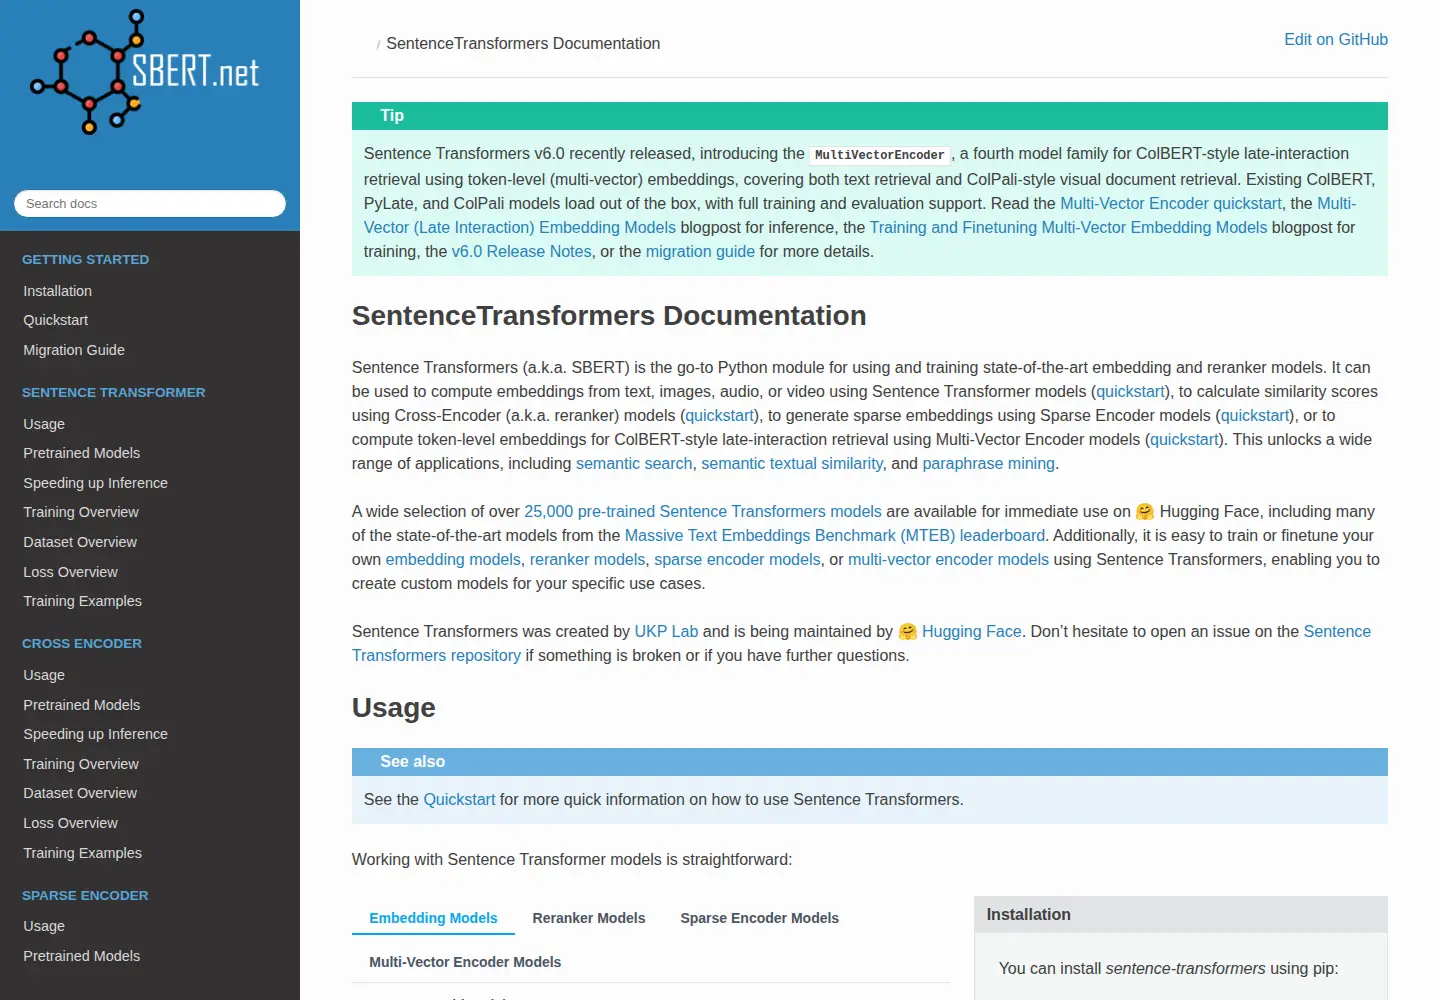This screenshot has height=1000, width=1440.
Task: Follow the paraphrase mining link
Action: point(988,463)
